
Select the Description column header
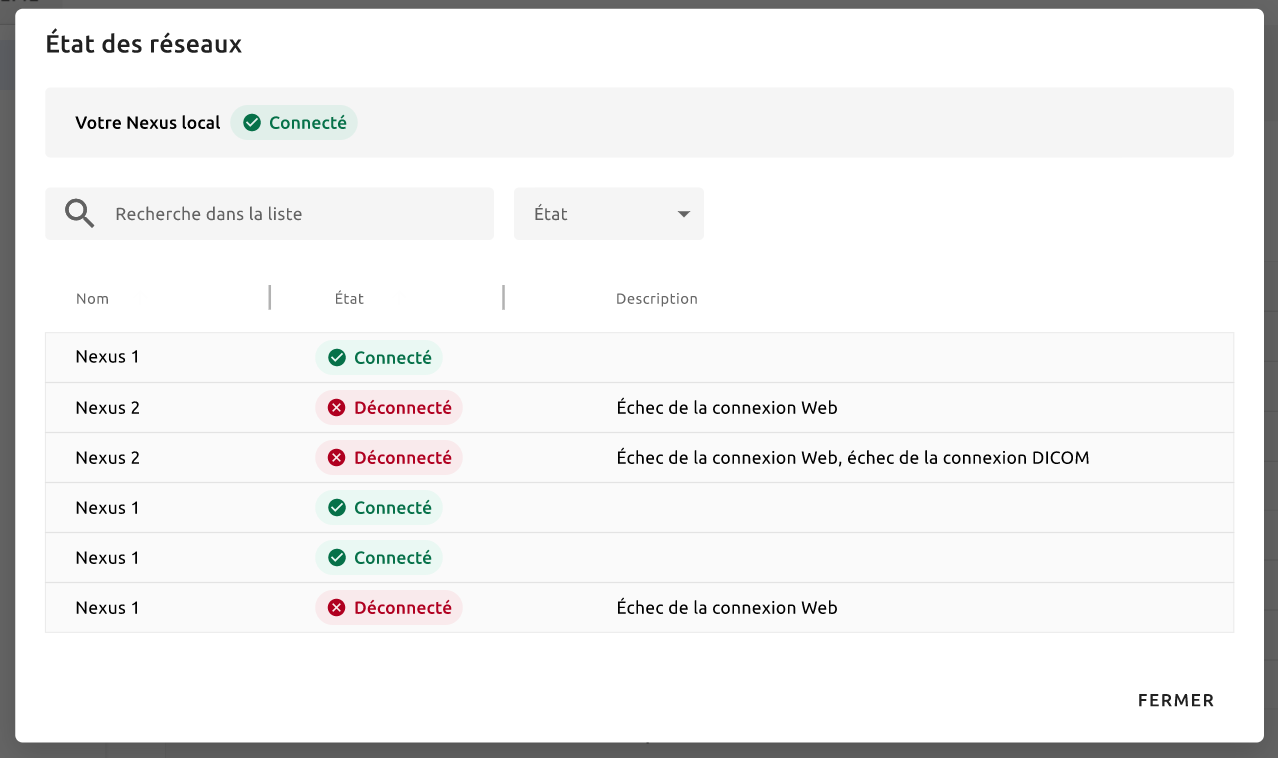point(657,299)
